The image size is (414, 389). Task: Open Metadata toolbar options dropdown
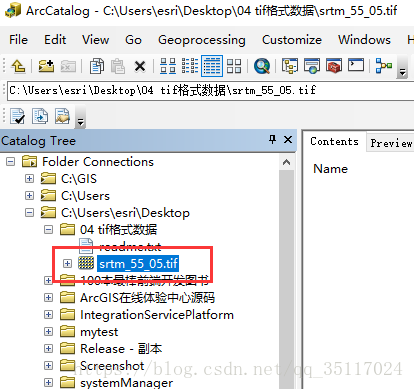(80, 118)
